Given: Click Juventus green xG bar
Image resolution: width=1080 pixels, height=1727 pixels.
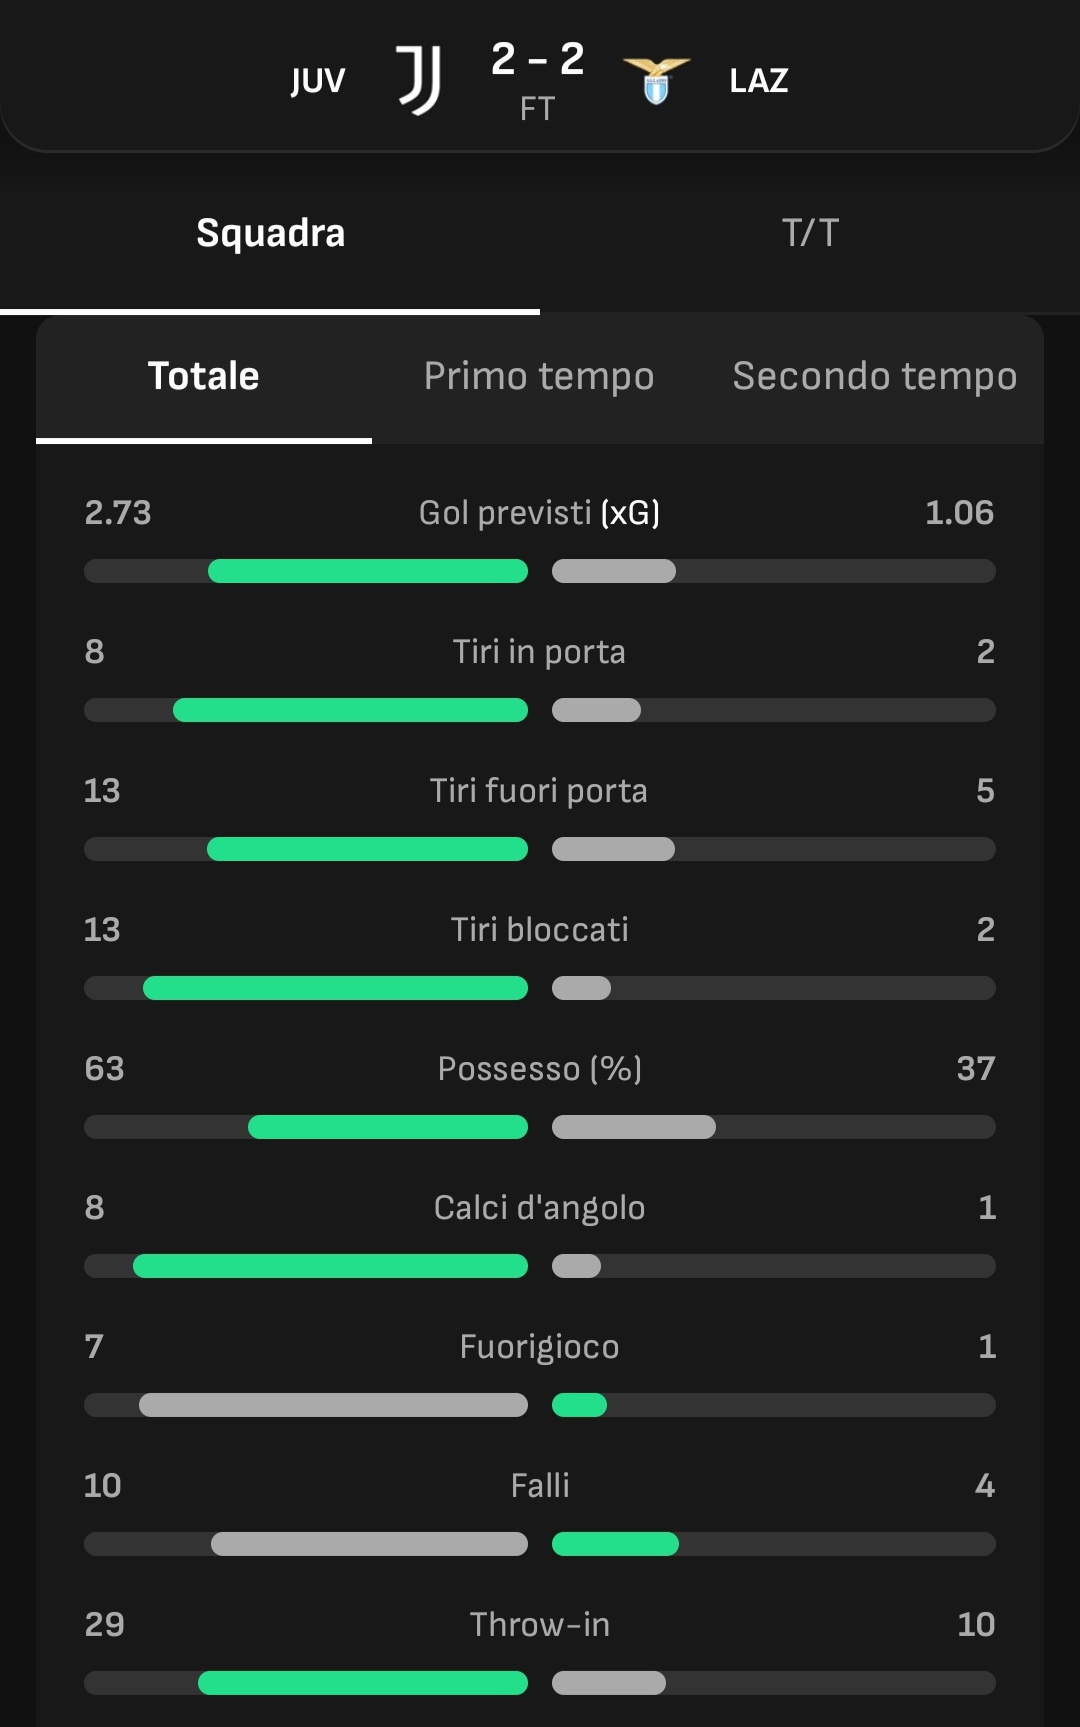Looking at the screenshot, I should pyautogui.click(x=367, y=571).
